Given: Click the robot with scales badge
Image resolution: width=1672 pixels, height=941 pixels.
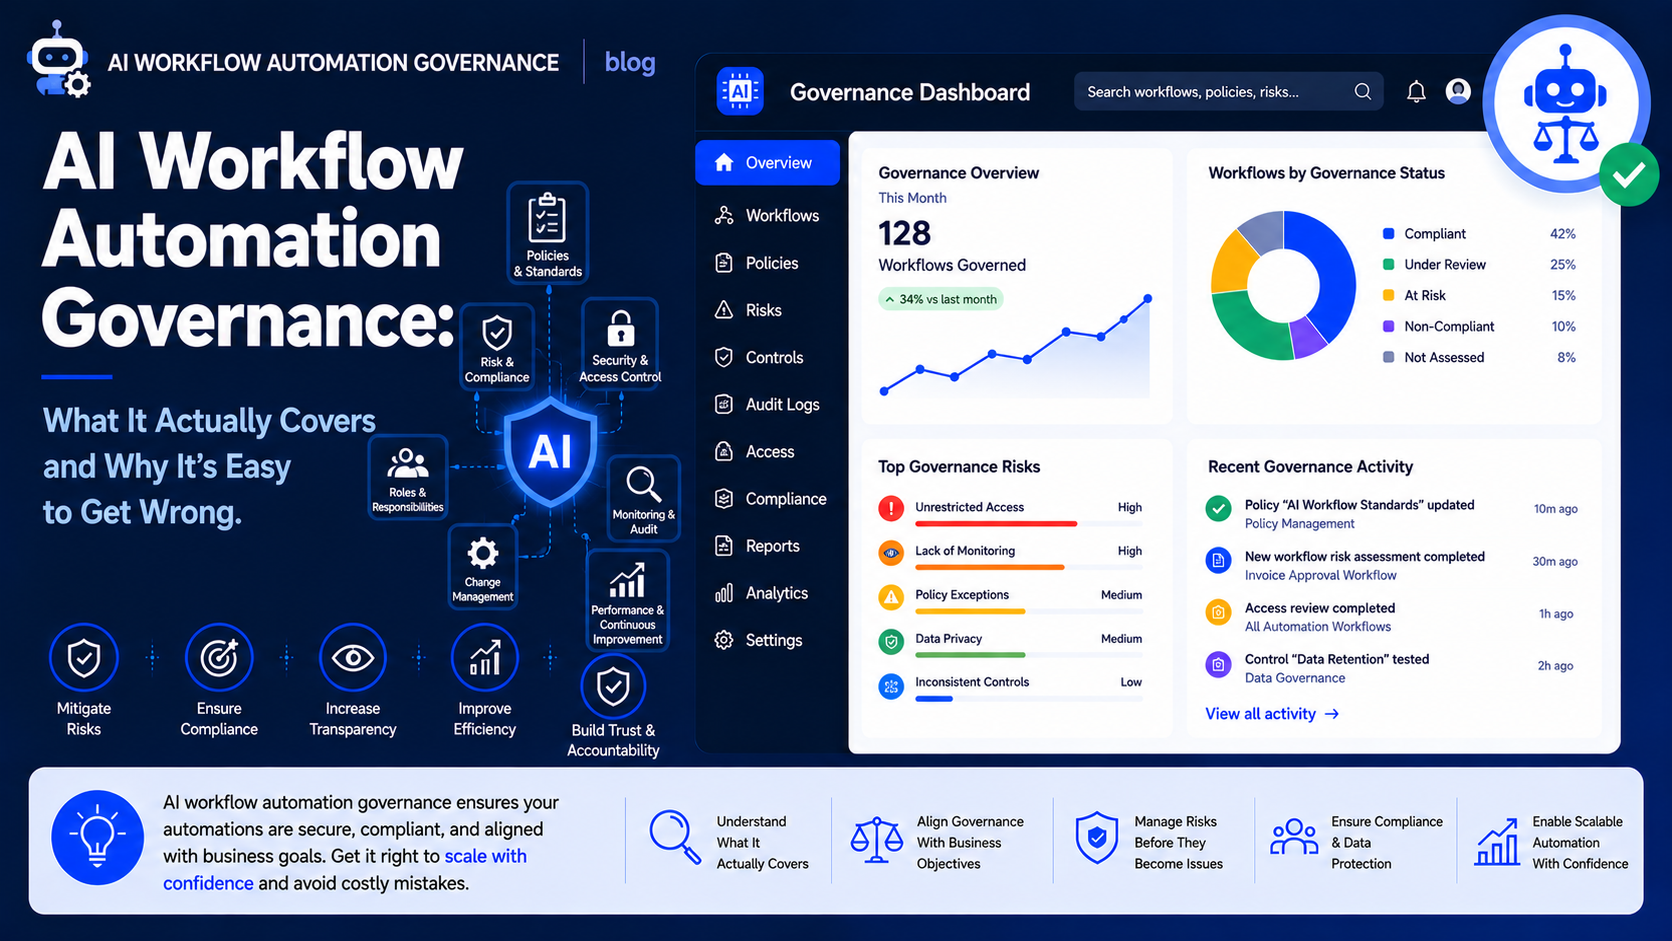Looking at the screenshot, I should tap(1565, 103).
